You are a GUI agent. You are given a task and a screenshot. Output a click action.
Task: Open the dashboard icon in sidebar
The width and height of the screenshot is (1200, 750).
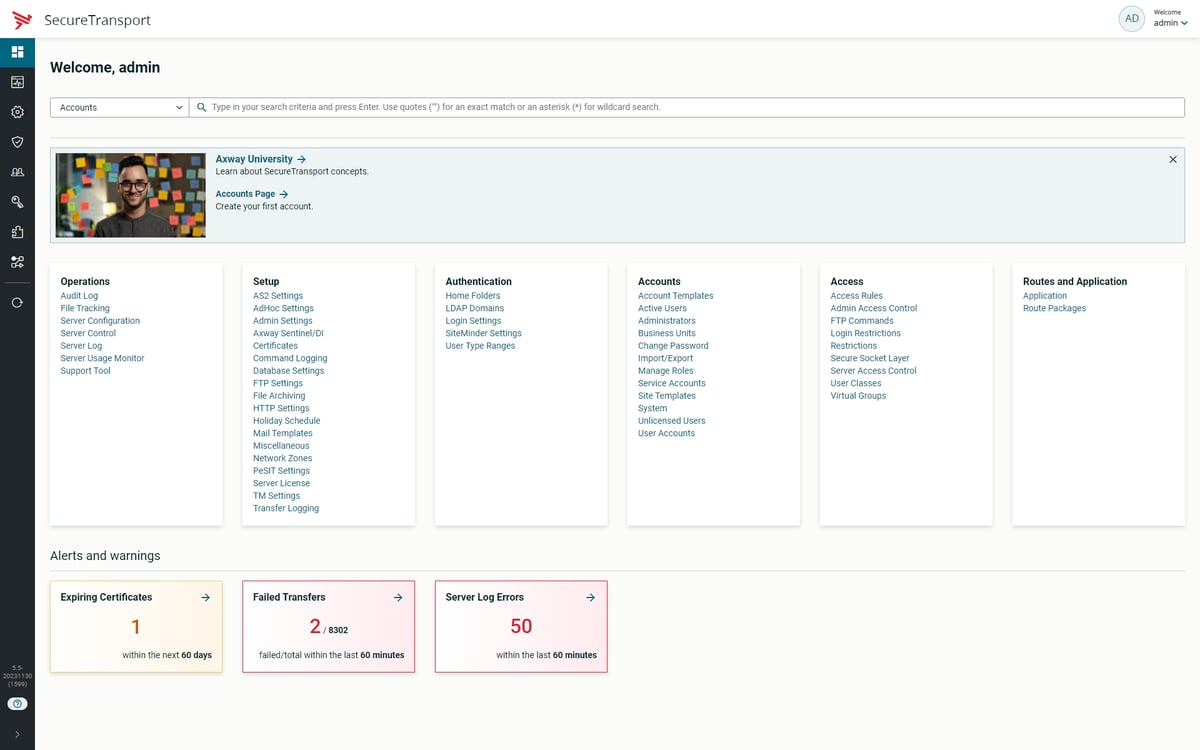[17, 52]
